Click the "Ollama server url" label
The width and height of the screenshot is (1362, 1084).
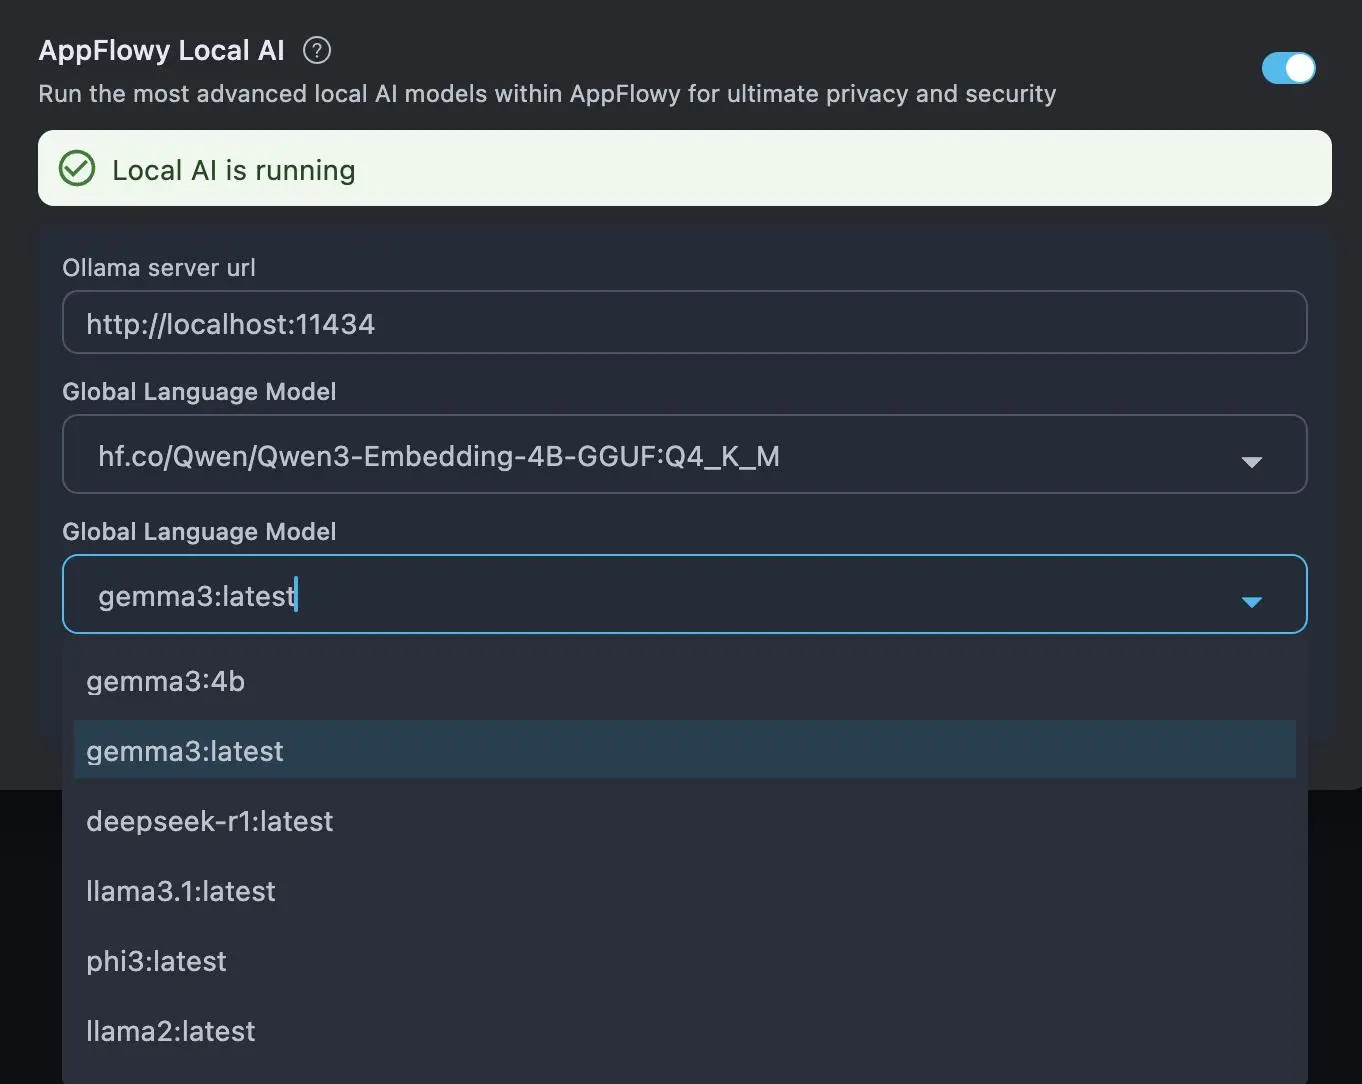pos(159,267)
